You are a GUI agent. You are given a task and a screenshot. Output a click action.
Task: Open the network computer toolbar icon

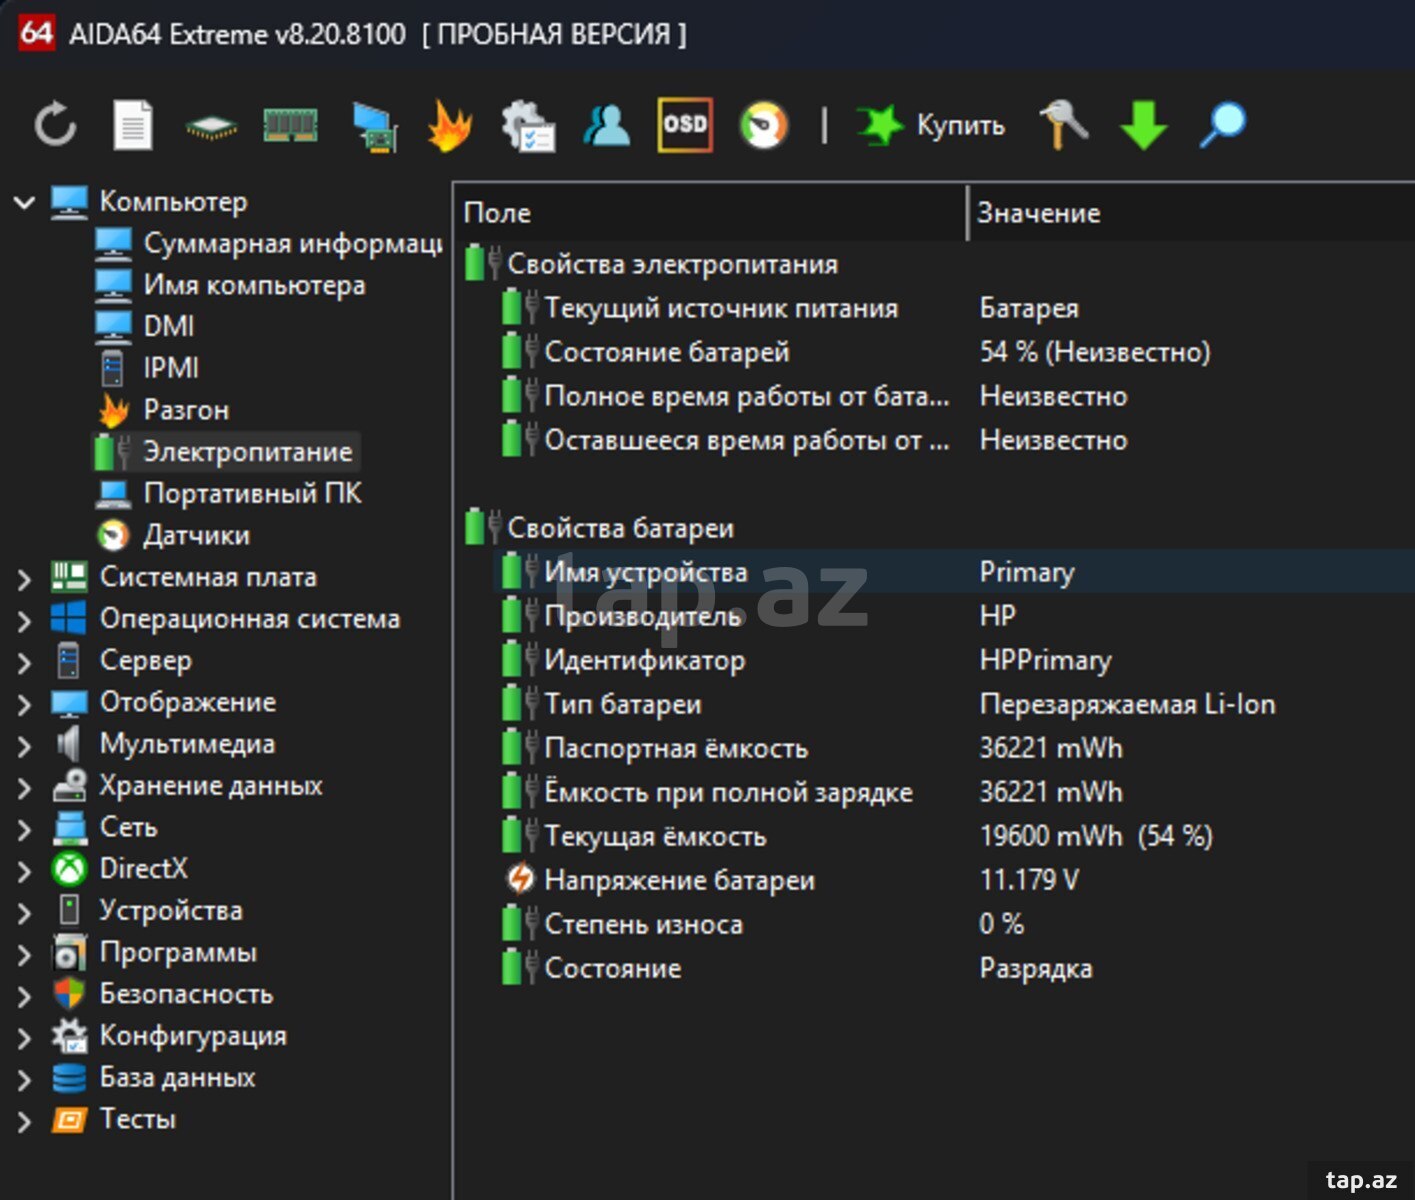click(x=374, y=127)
